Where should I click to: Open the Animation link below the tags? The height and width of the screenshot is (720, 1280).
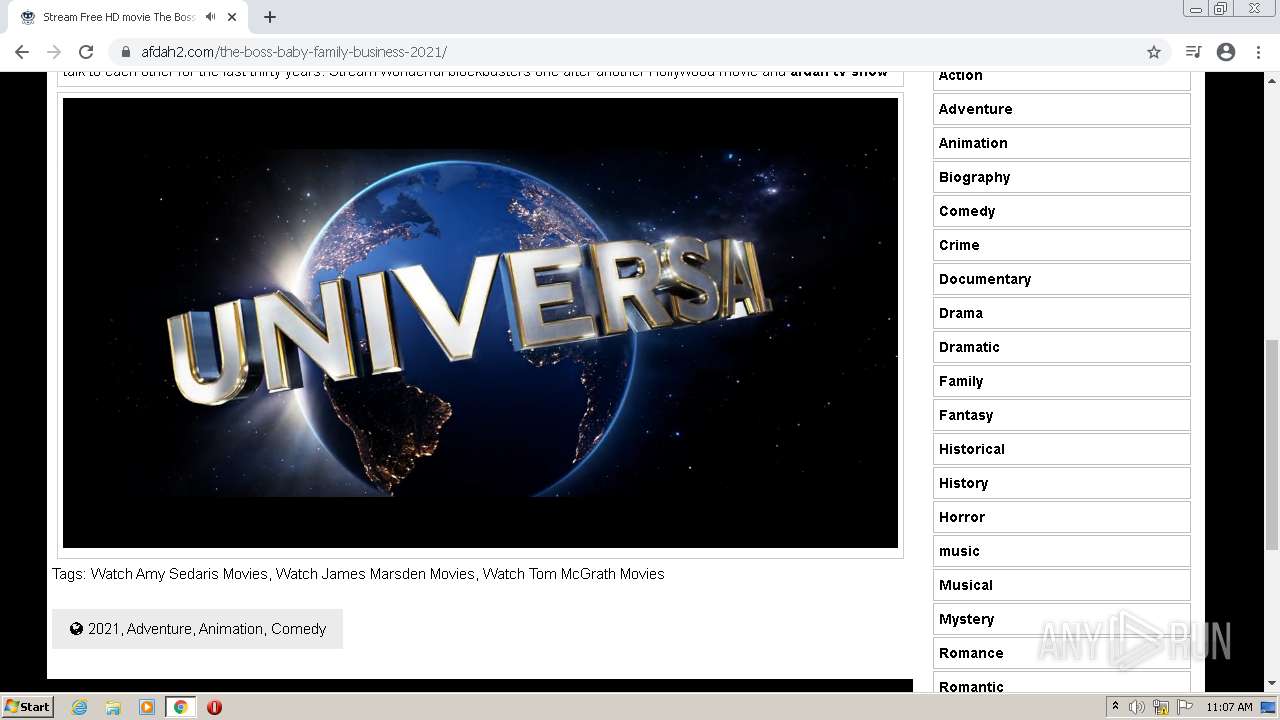[x=231, y=629]
